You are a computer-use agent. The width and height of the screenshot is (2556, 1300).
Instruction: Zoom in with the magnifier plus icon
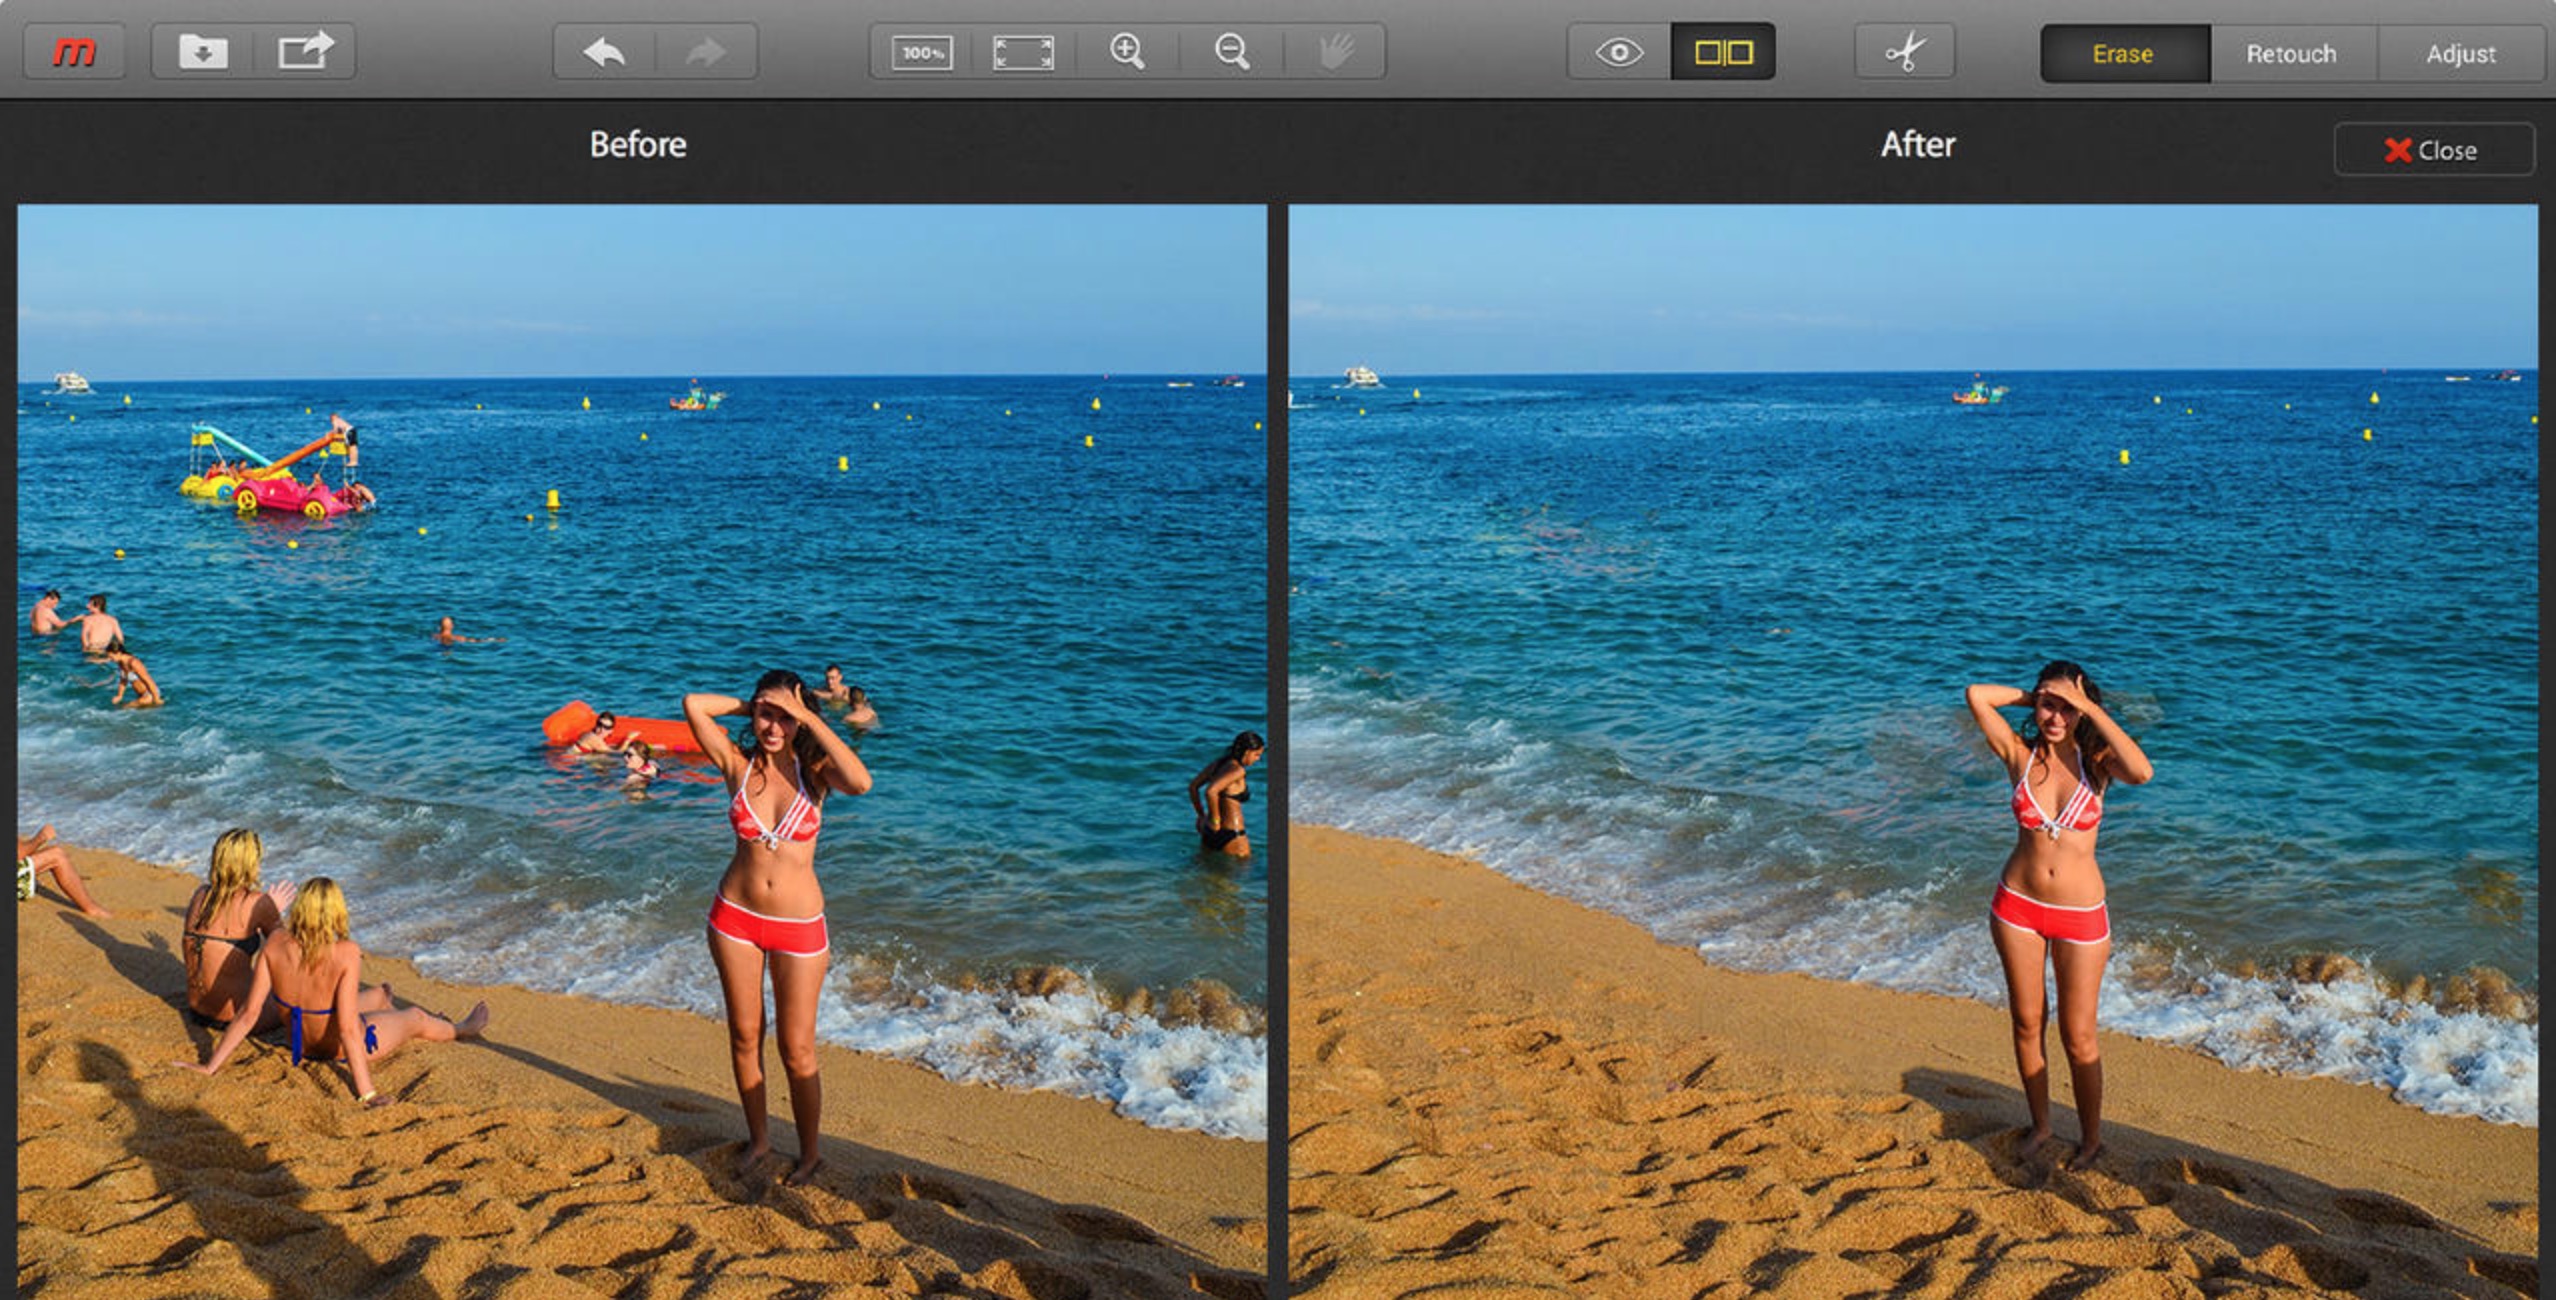1128,52
